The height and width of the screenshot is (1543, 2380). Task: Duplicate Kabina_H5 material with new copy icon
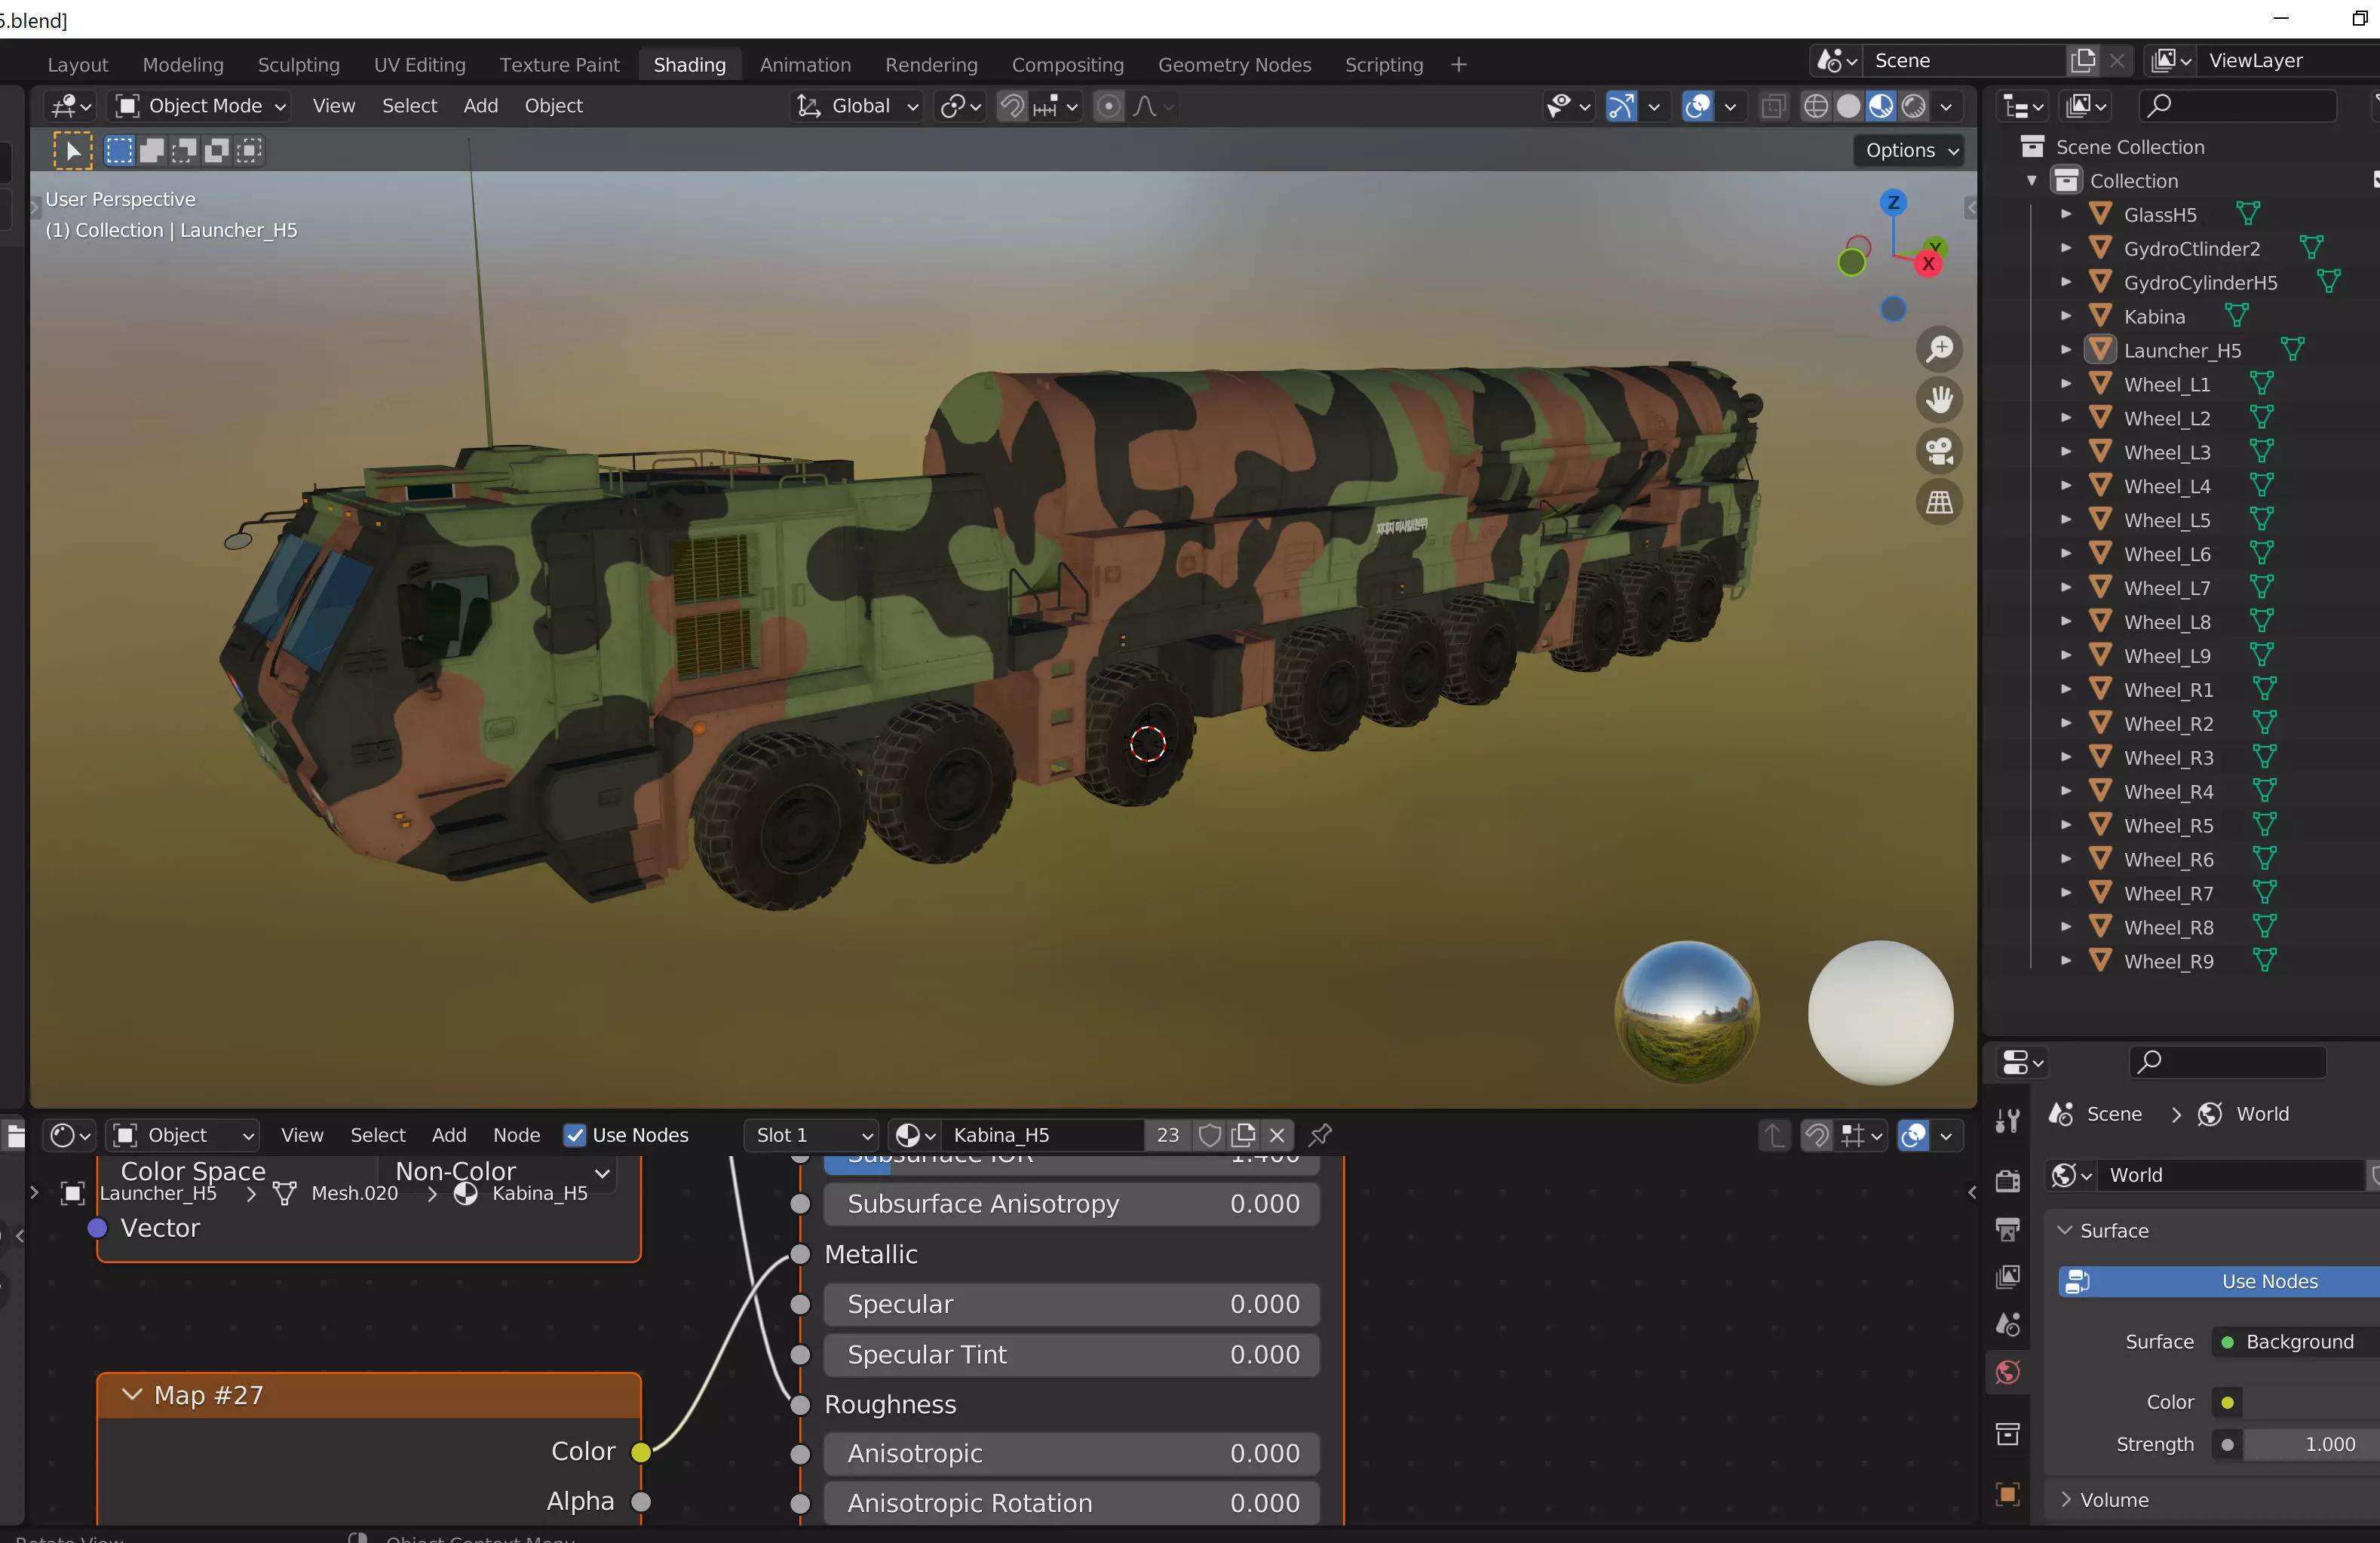pos(1243,1135)
